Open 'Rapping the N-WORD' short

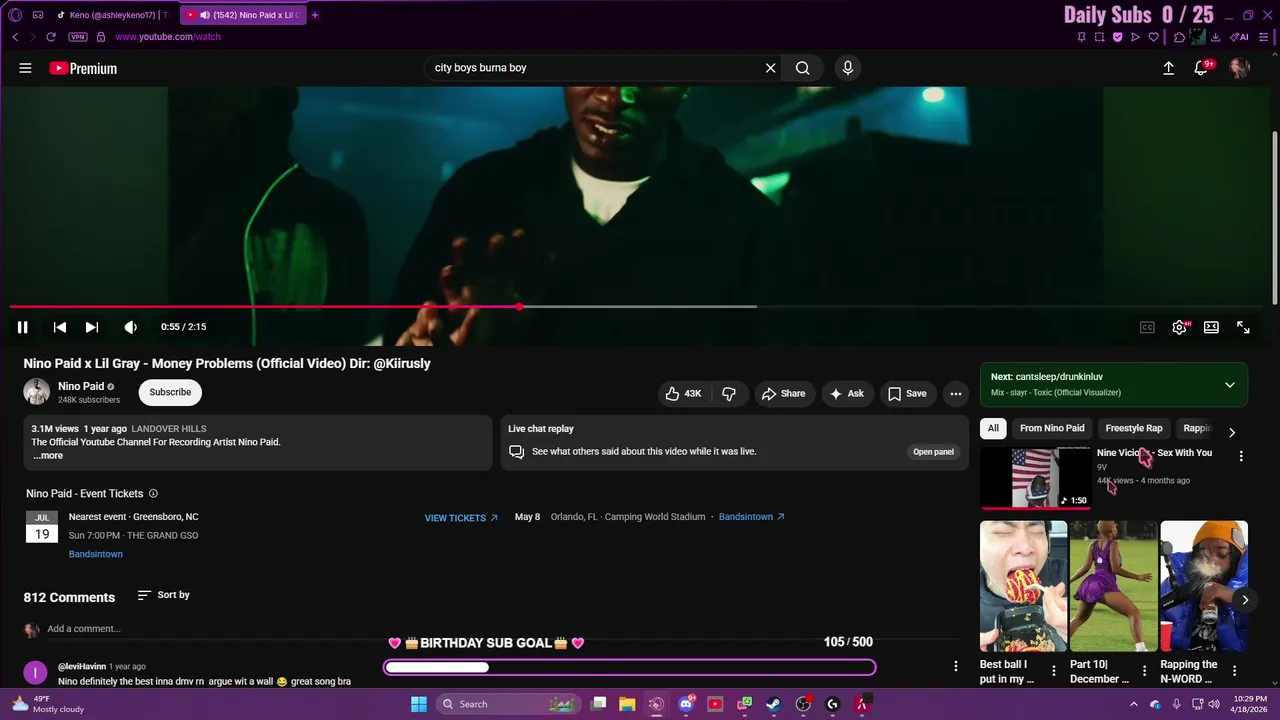(1204, 586)
